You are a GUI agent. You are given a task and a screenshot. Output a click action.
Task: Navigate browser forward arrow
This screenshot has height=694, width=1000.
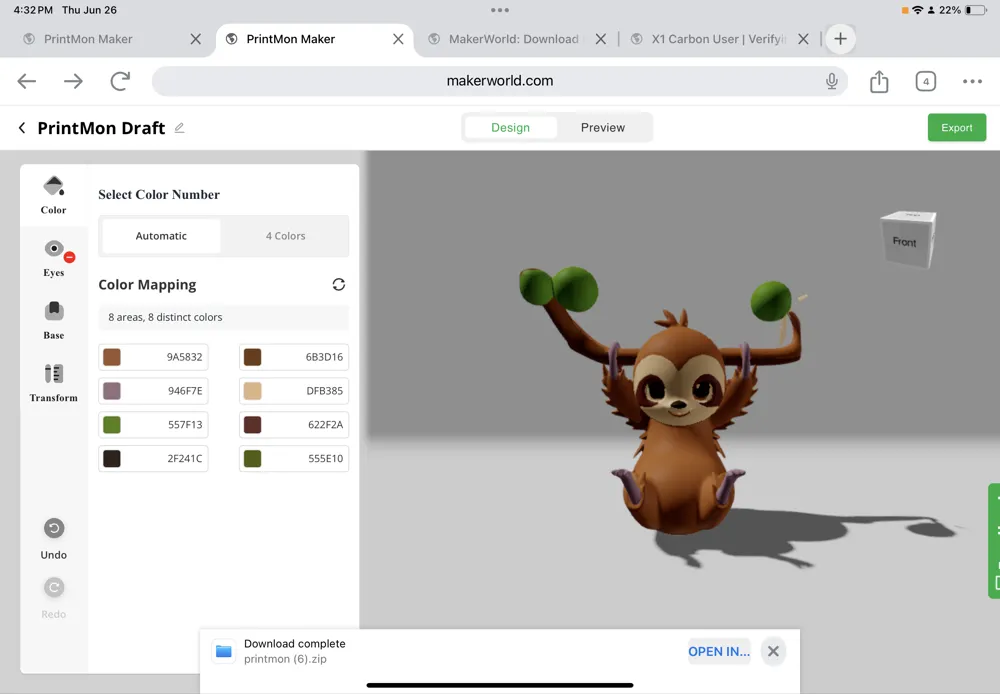73,81
